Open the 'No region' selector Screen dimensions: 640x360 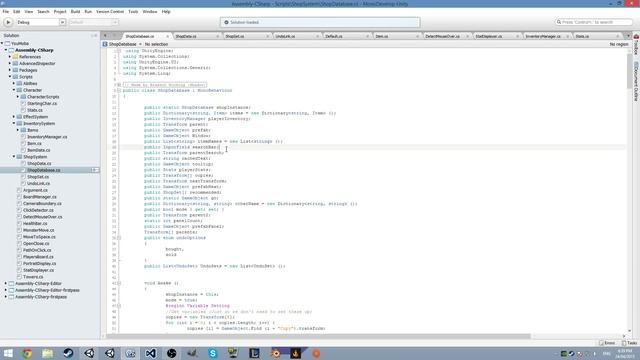619,44
